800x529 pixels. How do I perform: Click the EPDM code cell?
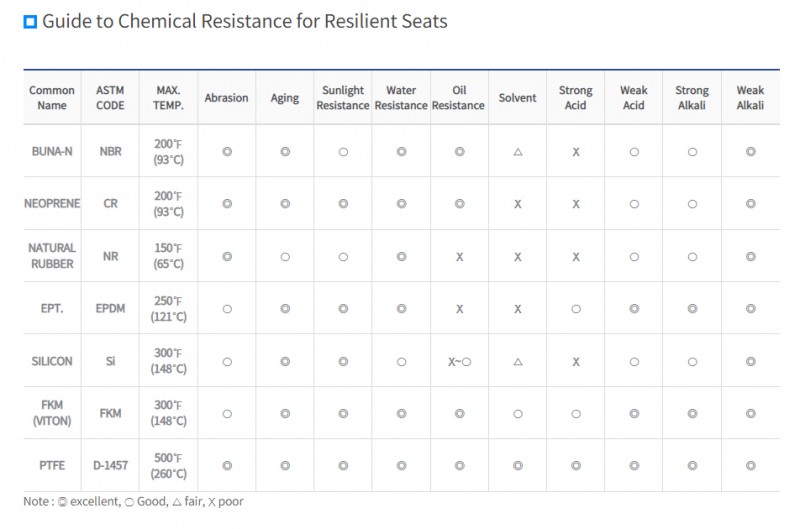click(x=110, y=309)
